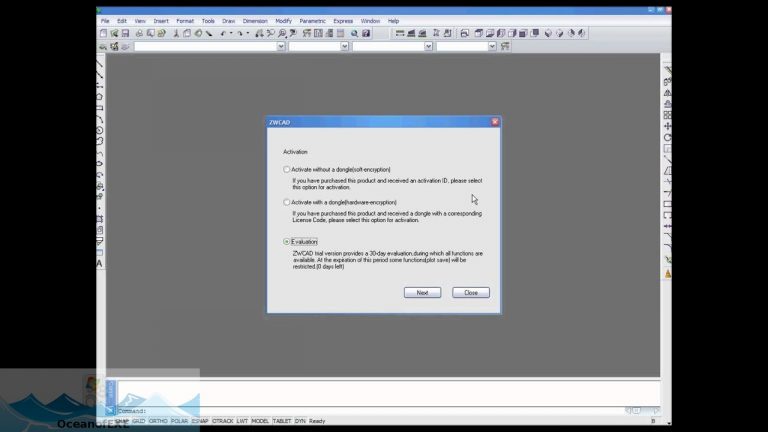
Task: Toggle ESNAP in the status bar
Action: (200, 421)
